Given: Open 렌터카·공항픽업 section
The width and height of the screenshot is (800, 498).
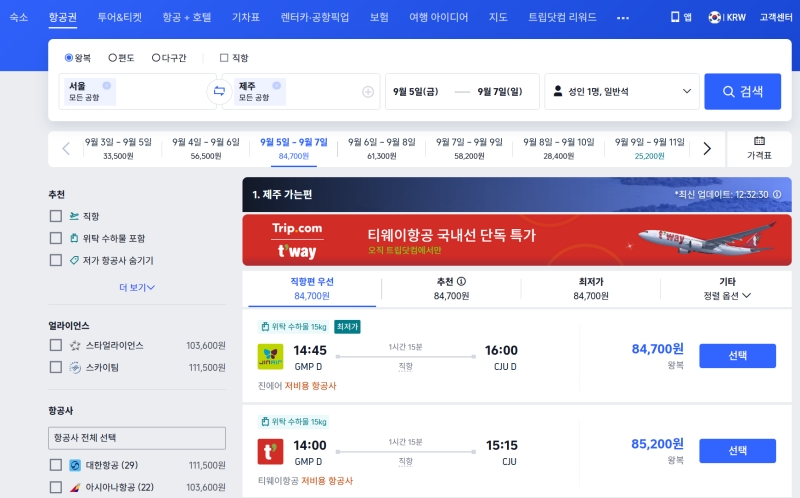Looking at the screenshot, I should coord(315,17).
